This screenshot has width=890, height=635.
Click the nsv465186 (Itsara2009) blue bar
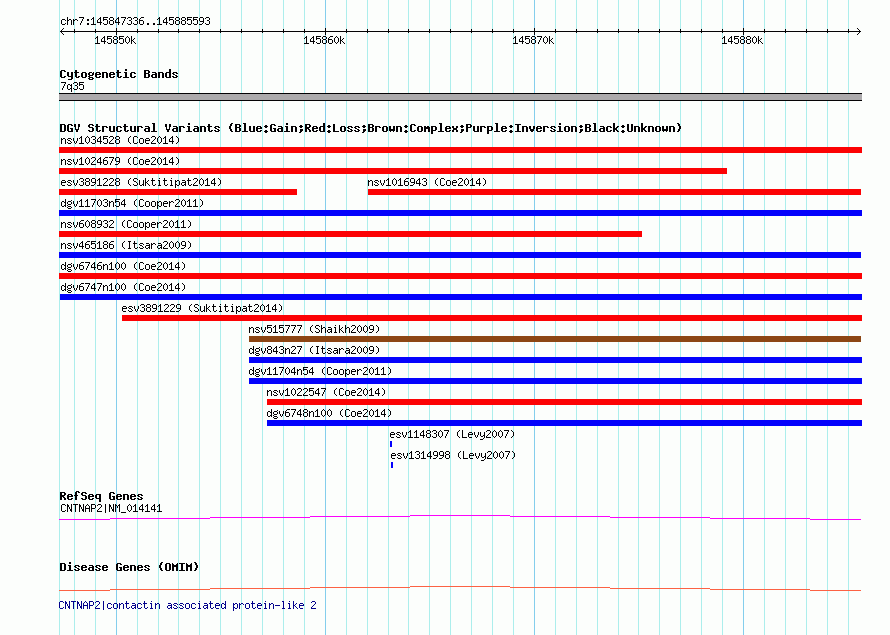pyautogui.click(x=460, y=255)
